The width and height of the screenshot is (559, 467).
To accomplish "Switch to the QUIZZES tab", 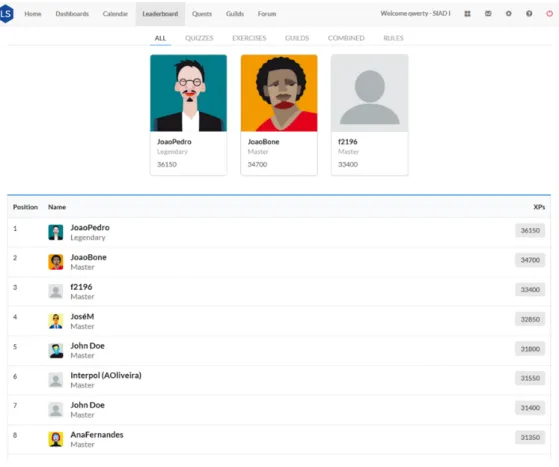I will 199,38.
